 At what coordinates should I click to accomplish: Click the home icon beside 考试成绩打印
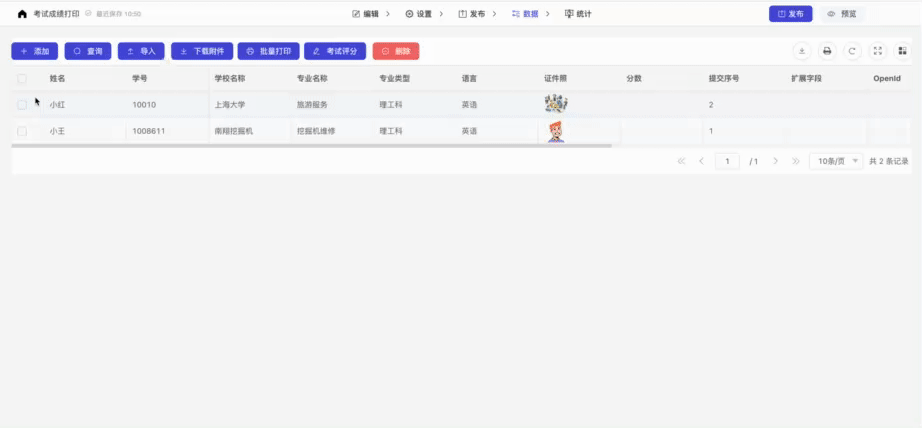click(x=22, y=14)
